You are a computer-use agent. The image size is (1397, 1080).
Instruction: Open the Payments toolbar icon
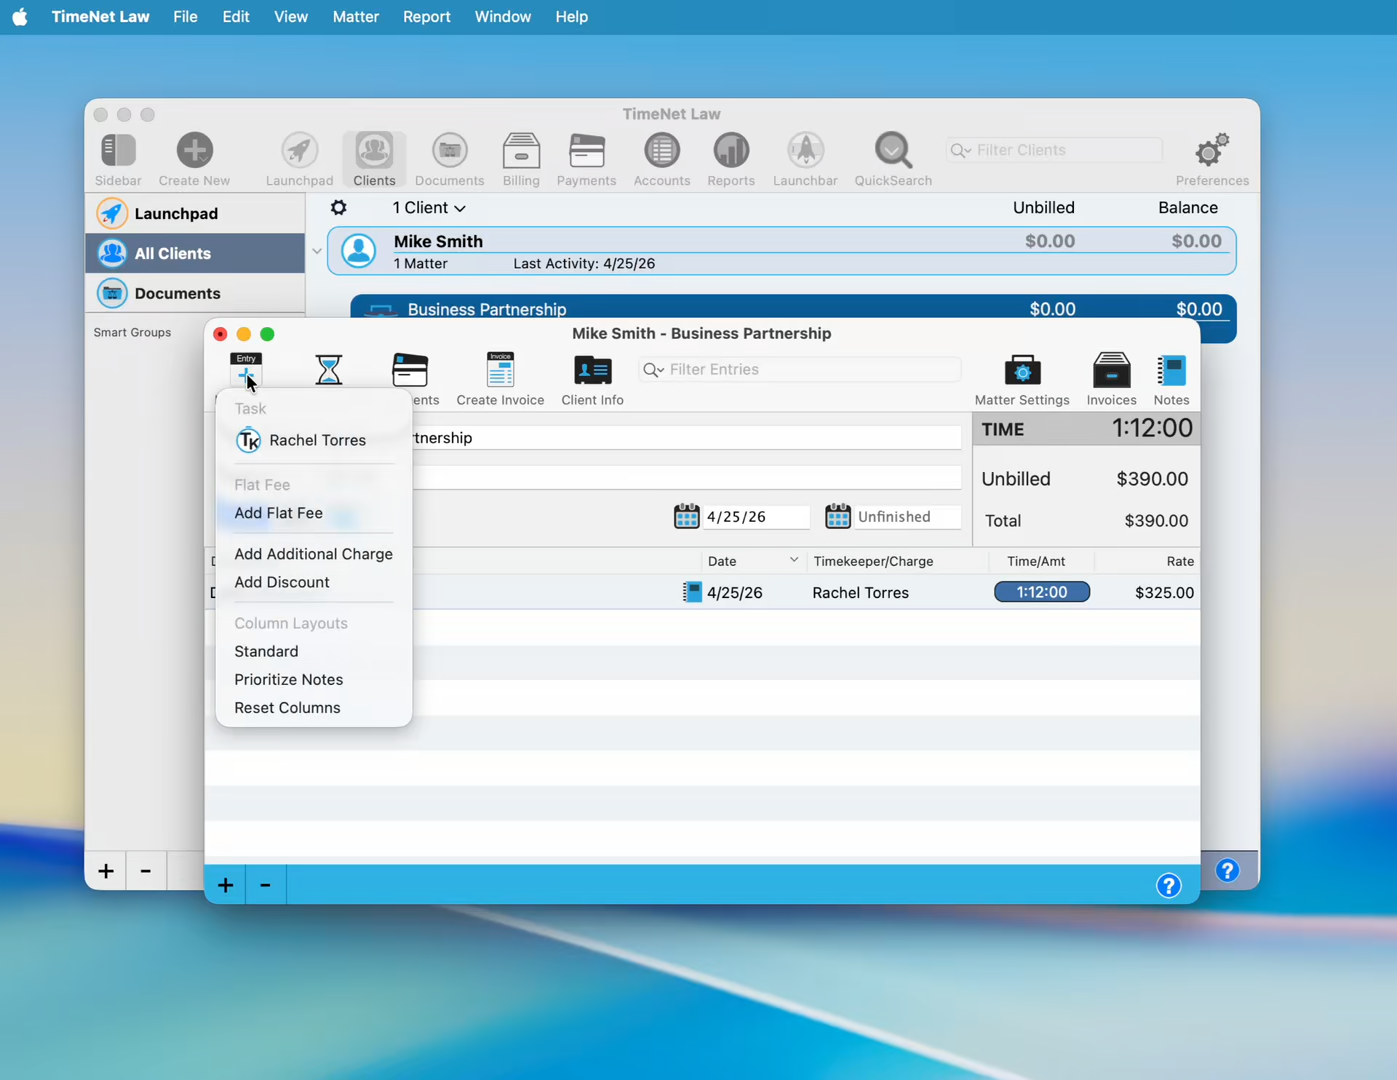[x=586, y=151]
